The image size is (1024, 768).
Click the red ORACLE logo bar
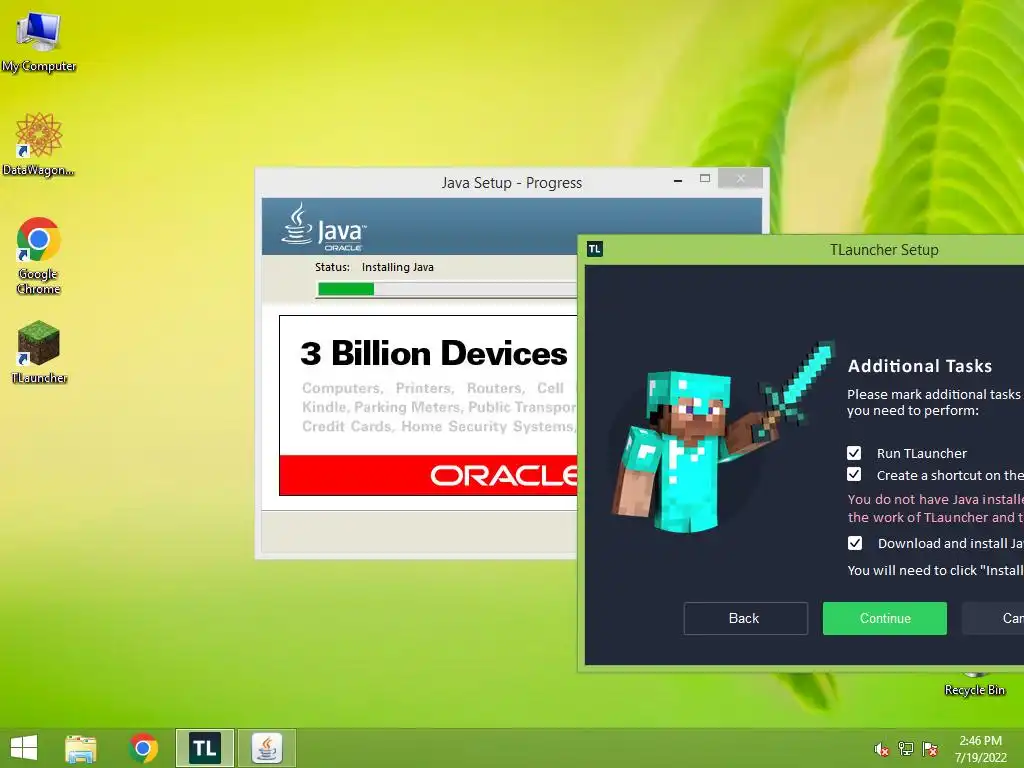428,475
